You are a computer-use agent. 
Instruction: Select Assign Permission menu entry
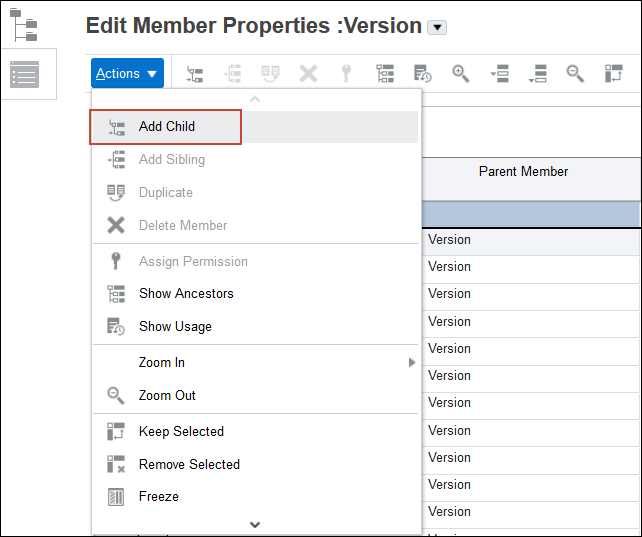pyautogui.click(x=255, y=261)
